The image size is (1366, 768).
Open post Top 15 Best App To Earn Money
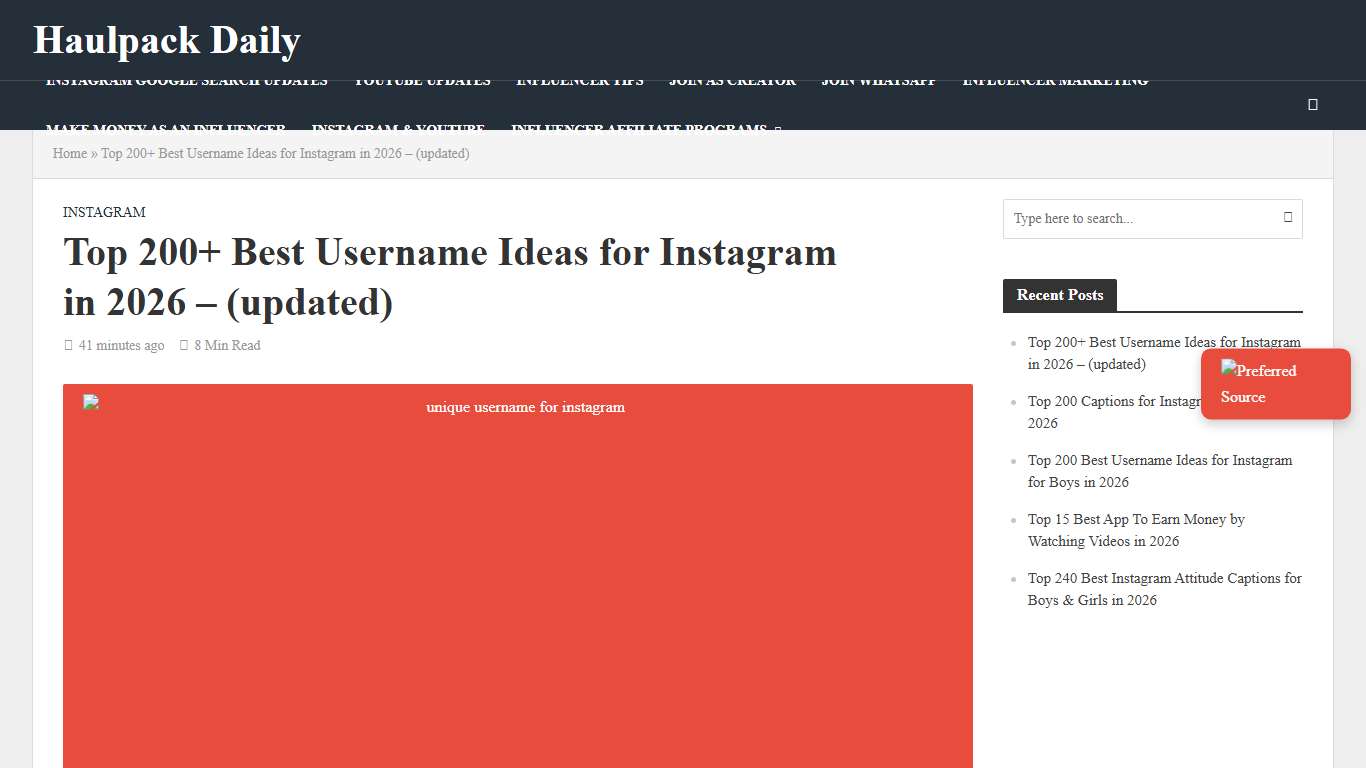pyautogui.click(x=1136, y=519)
